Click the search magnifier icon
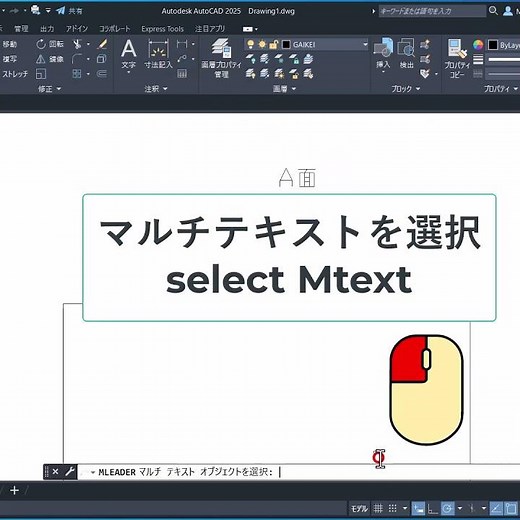Viewport: 520px width, 520px height. [493, 11]
